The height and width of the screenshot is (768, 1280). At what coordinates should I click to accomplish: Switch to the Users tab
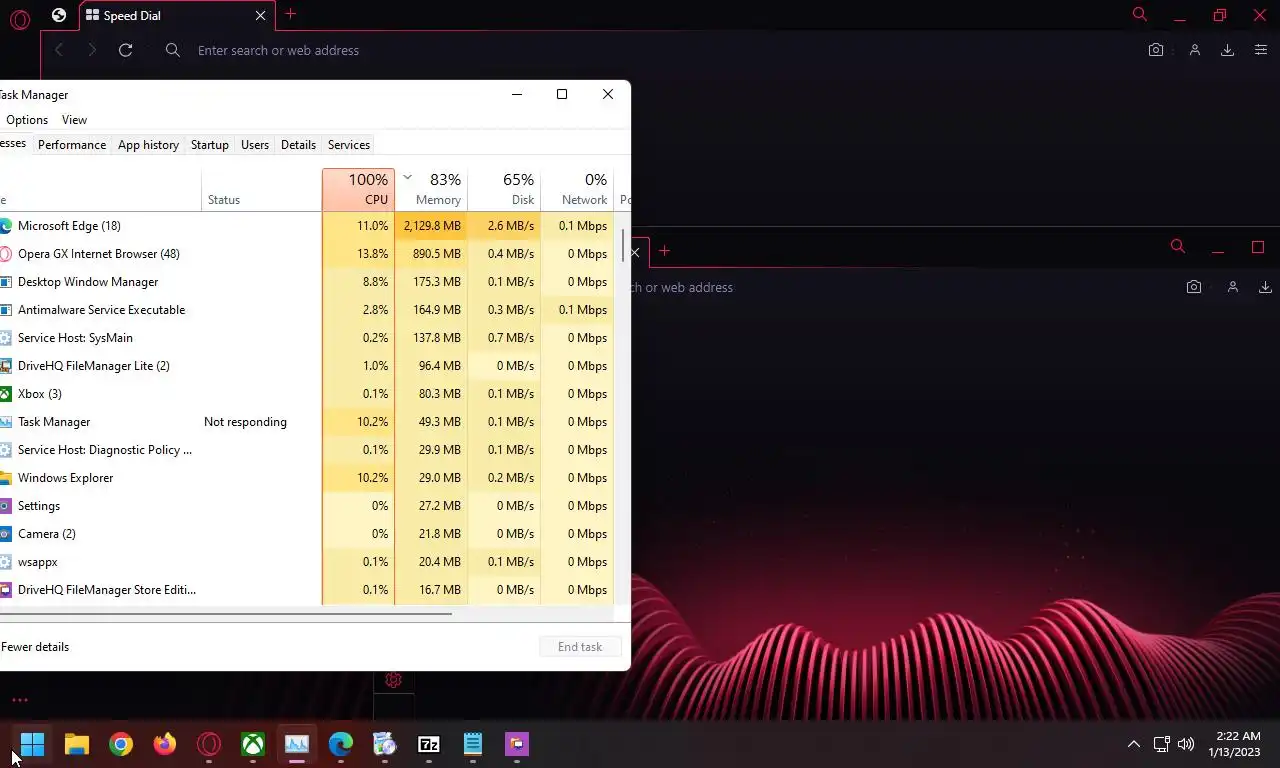255,145
